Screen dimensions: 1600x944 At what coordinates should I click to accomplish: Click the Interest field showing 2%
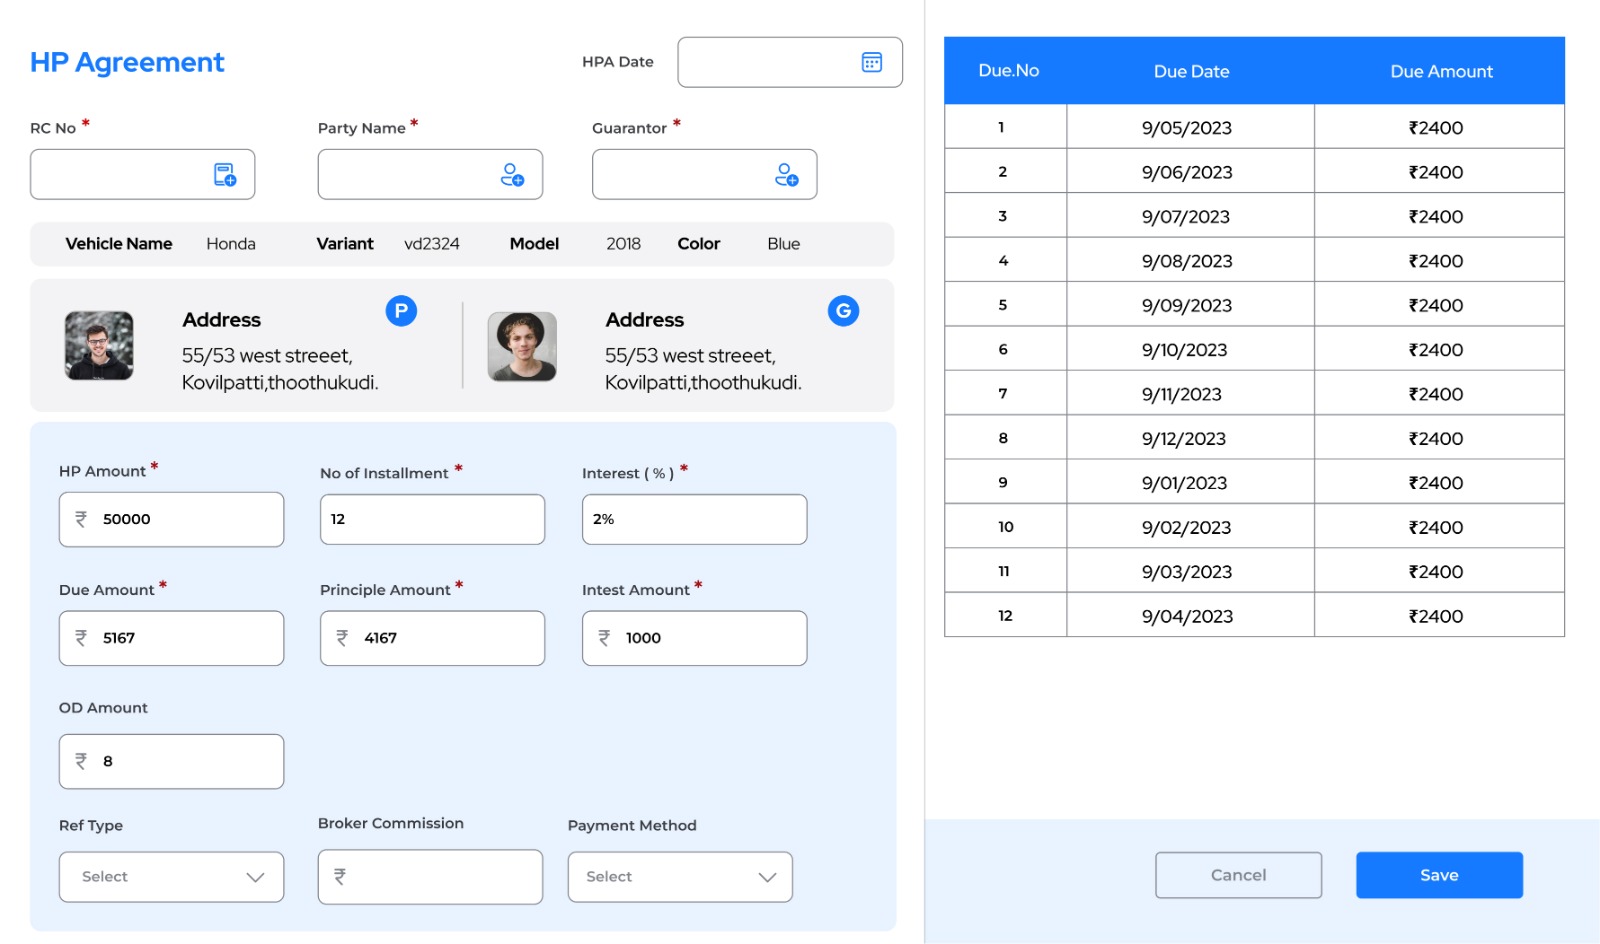click(694, 519)
